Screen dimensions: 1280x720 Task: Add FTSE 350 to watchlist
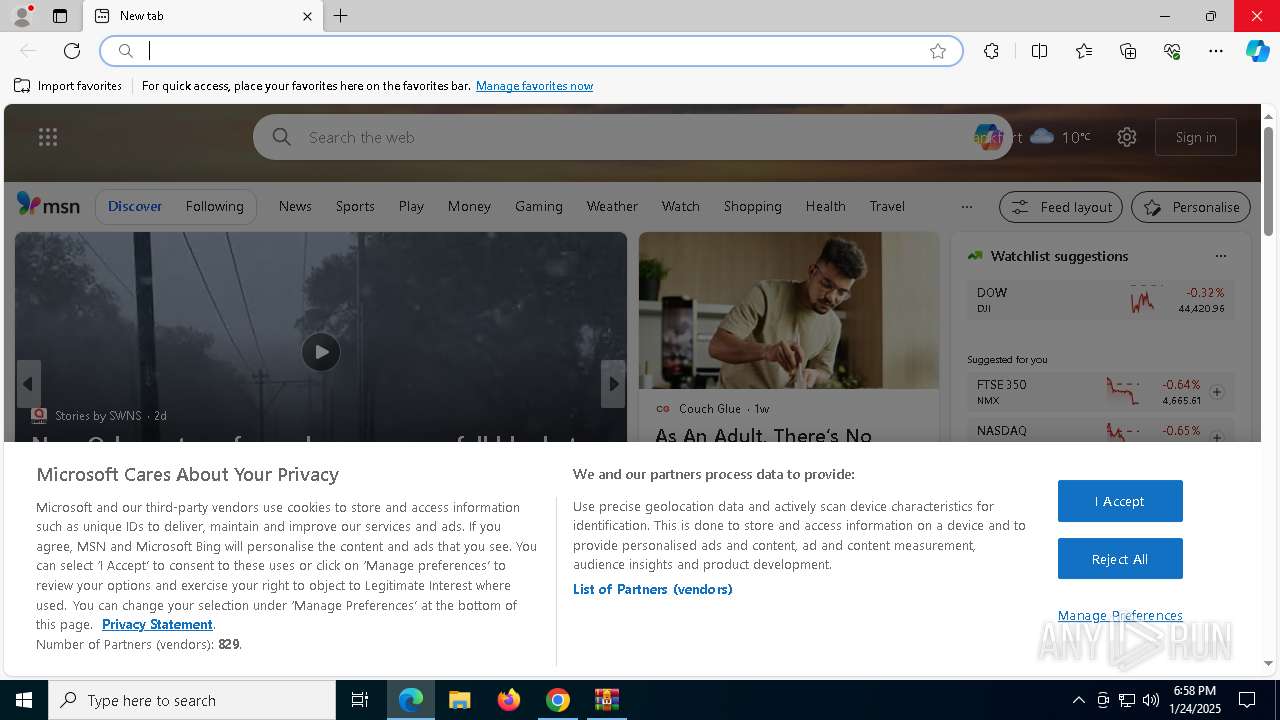(x=1217, y=392)
